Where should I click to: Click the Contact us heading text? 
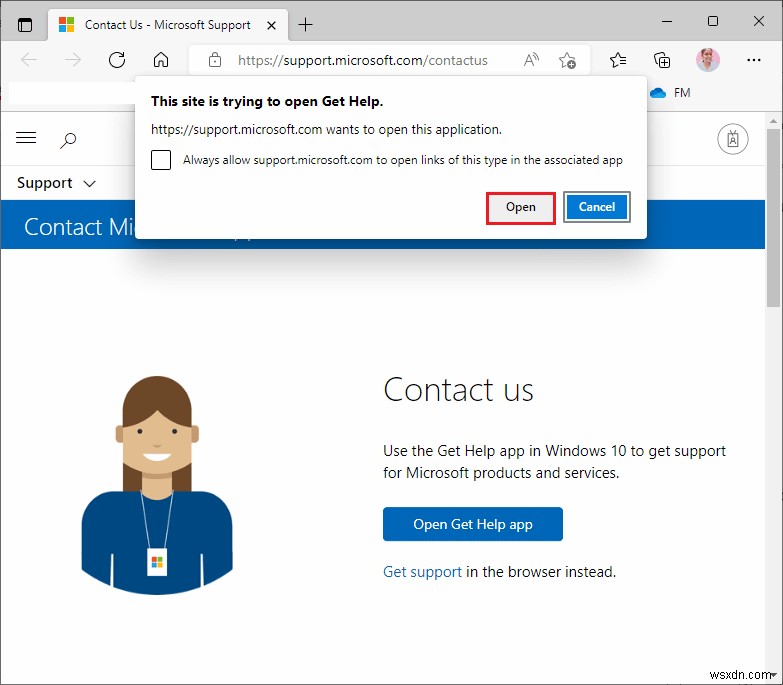point(458,390)
